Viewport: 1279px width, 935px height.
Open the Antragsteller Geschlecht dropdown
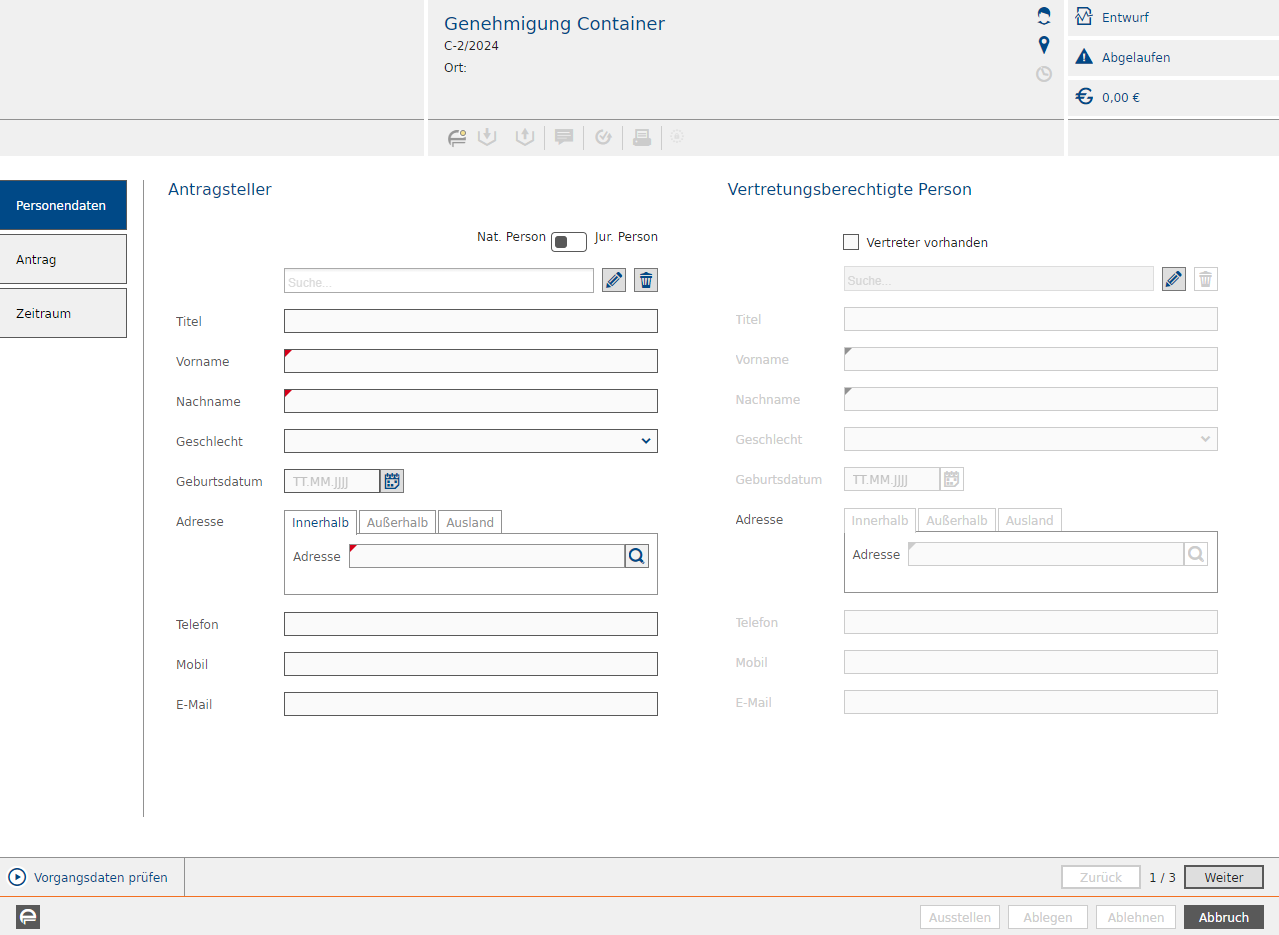[x=470, y=441]
